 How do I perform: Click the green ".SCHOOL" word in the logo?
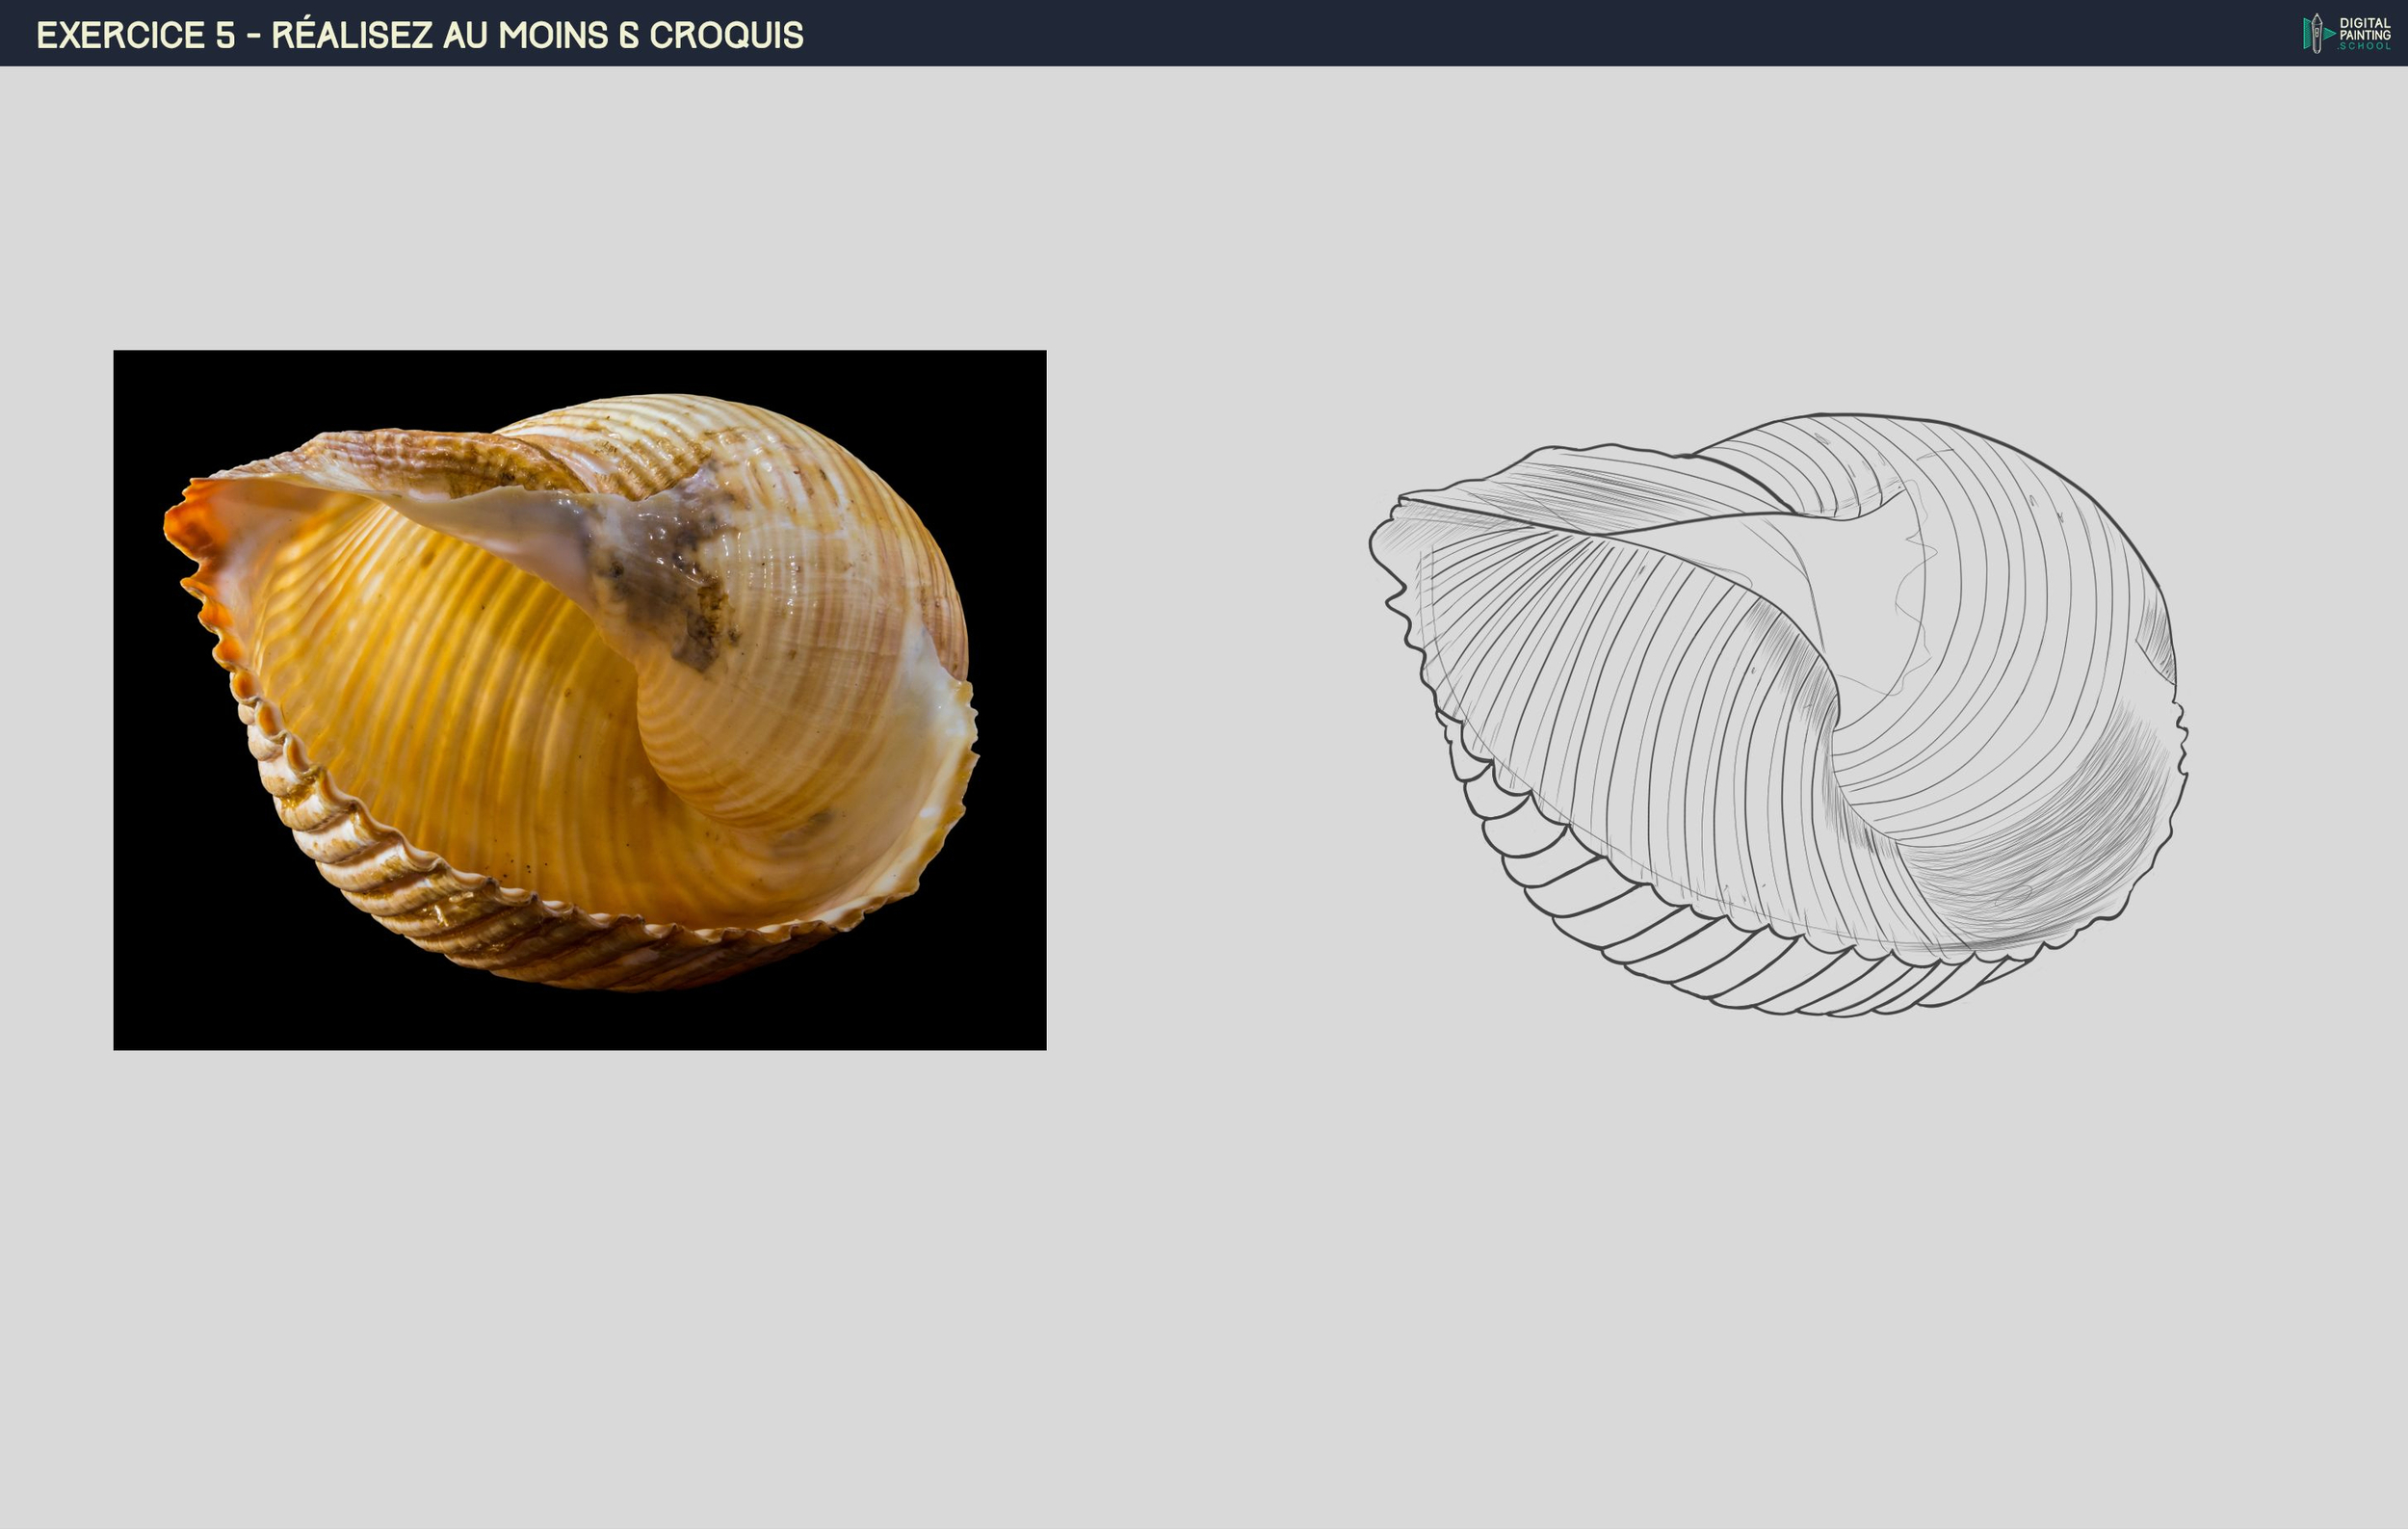(x=2364, y=46)
